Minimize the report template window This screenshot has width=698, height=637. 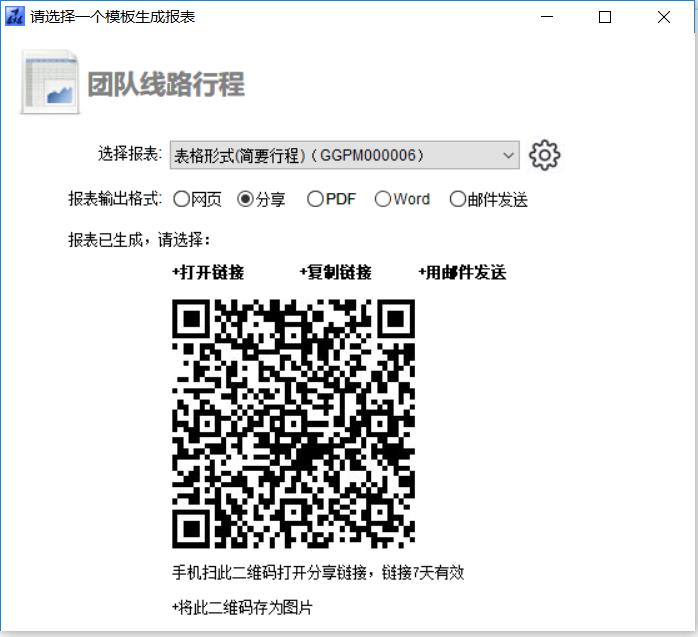click(547, 17)
